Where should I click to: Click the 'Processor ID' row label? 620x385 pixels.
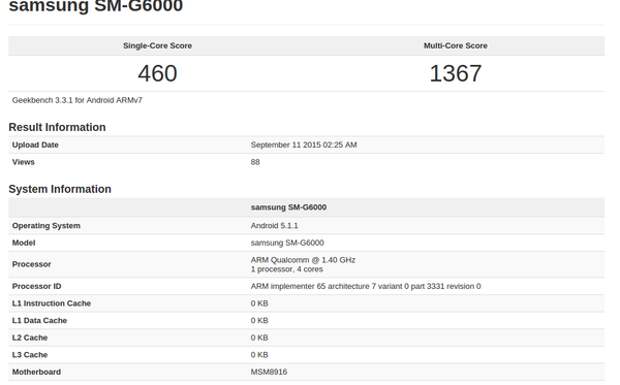coord(37,286)
